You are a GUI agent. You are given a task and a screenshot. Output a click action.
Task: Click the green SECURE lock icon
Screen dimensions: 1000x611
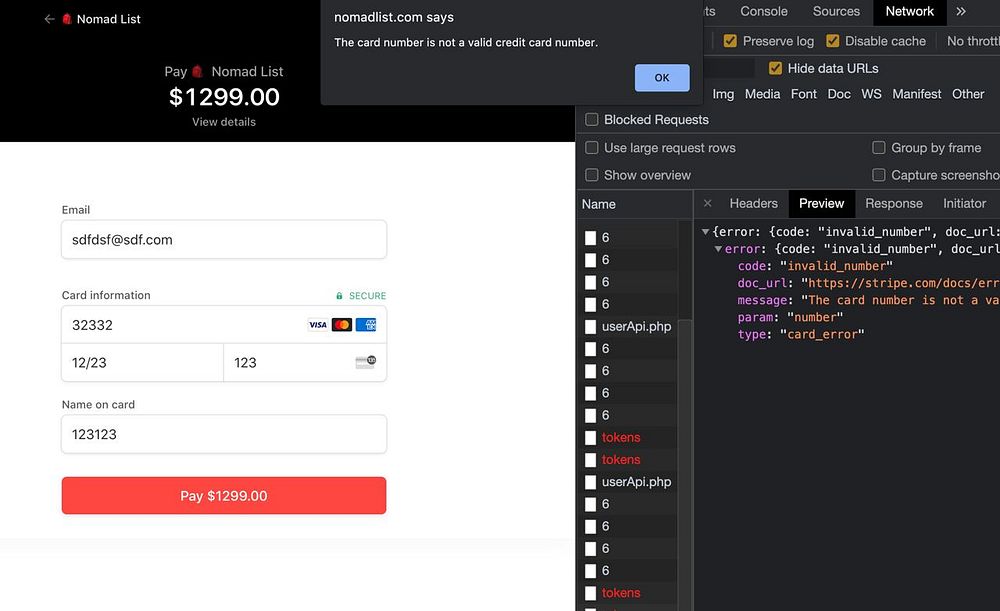[x=339, y=296]
